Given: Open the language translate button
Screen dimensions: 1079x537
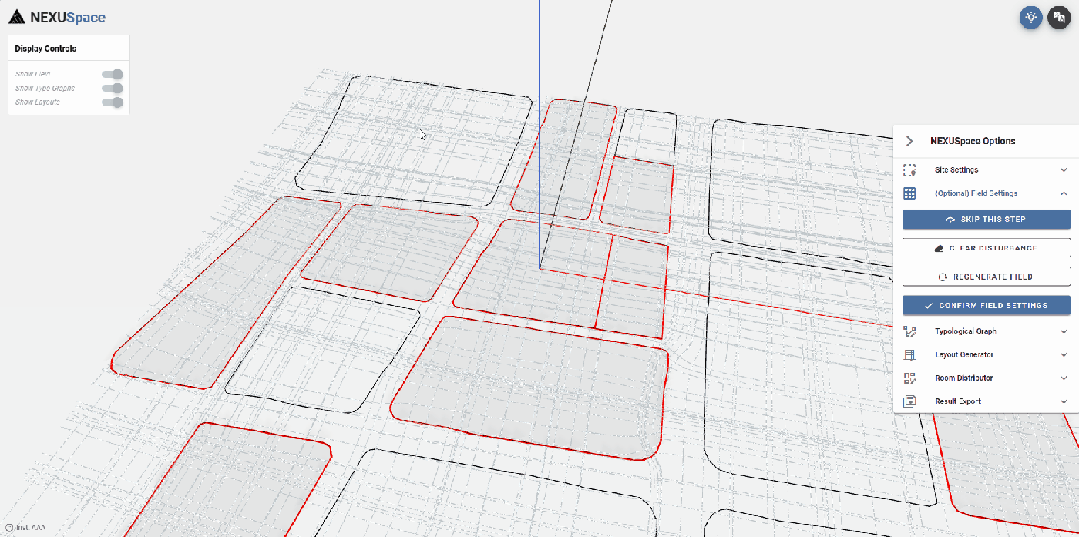Looking at the screenshot, I should [1058, 17].
